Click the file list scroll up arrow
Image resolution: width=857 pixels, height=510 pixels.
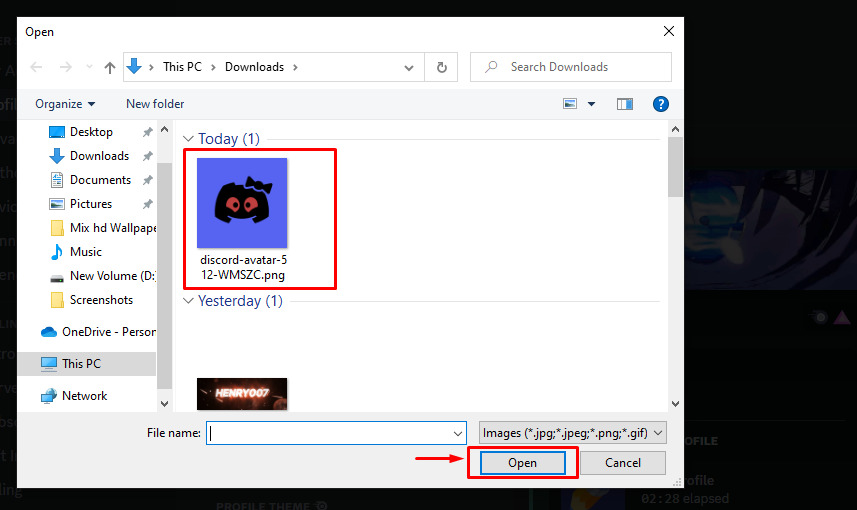(676, 130)
